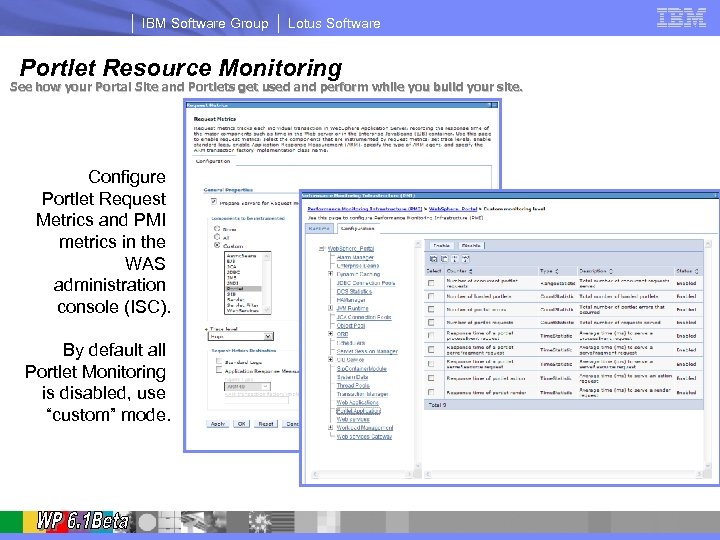Enable the Application Response Measurement checkbox
The height and width of the screenshot is (540, 720).
[219, 370]
